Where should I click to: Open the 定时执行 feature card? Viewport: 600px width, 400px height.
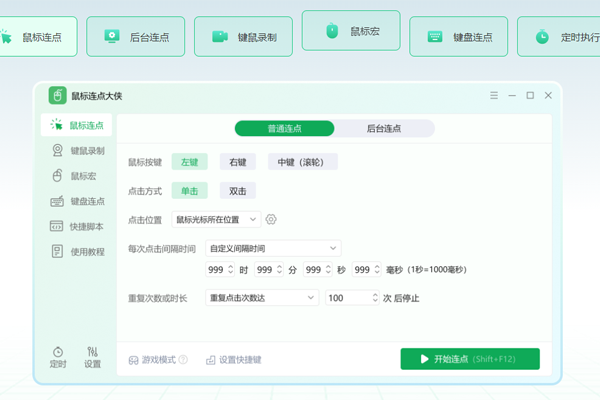tap(559, 37)
